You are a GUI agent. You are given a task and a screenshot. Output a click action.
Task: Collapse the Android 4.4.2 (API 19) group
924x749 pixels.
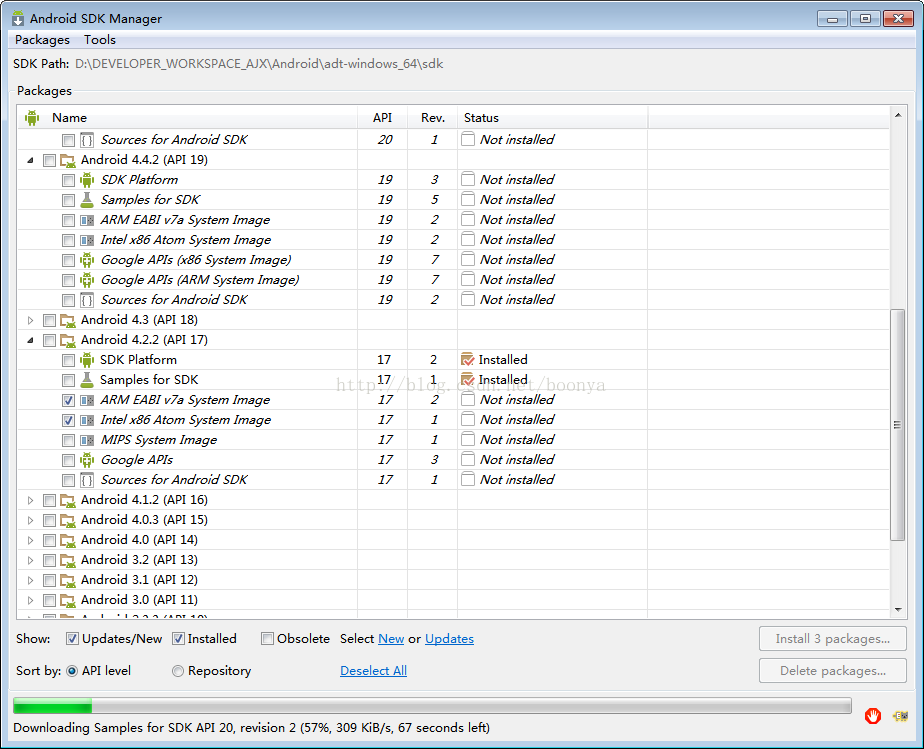click(30, 160)
